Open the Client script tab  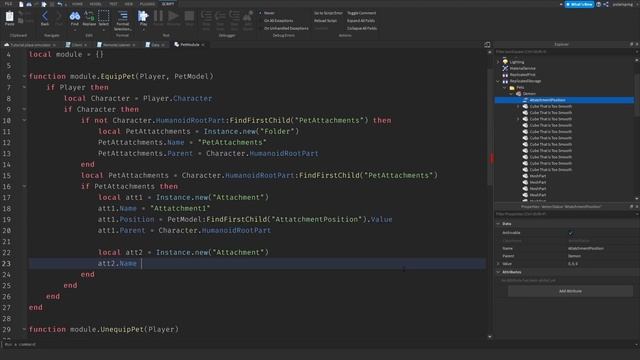pyautogui.click(x=76, y=44)
